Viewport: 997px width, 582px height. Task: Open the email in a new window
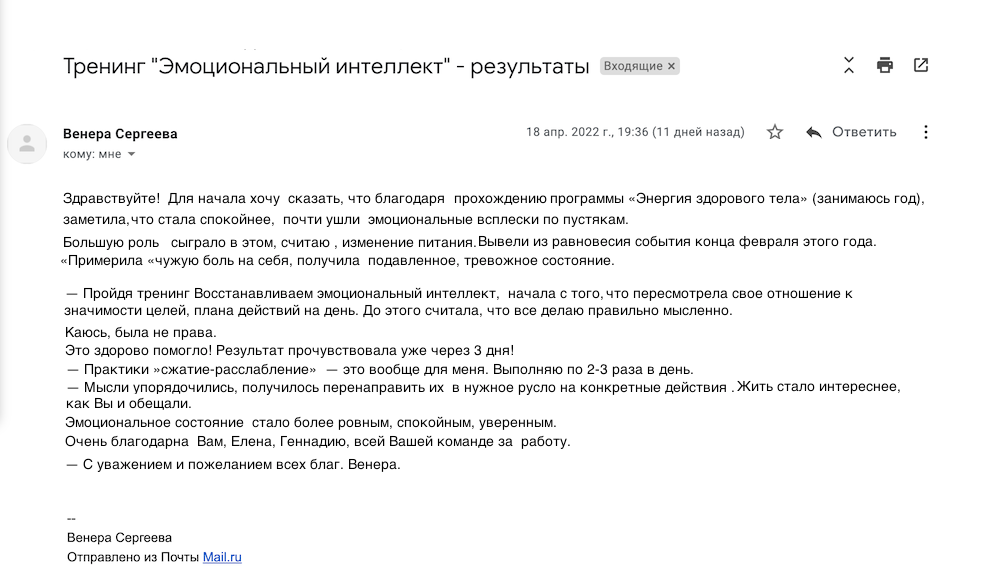[x=921, y=65]
